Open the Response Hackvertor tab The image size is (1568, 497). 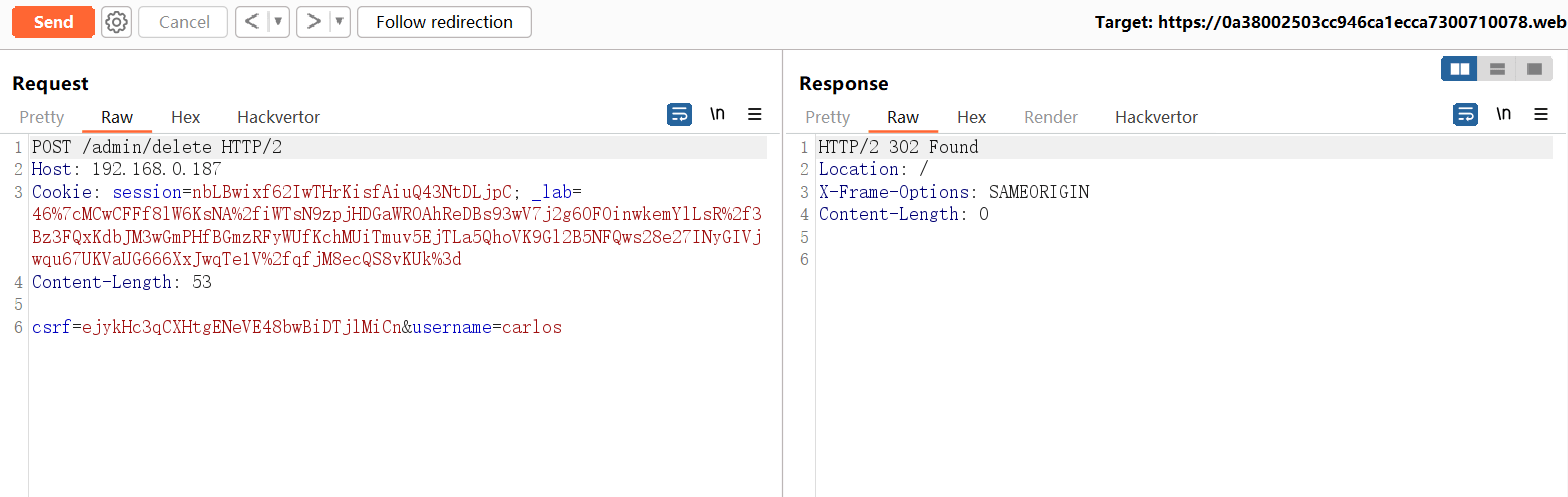pyautogui.click(x=1156, y=117)
